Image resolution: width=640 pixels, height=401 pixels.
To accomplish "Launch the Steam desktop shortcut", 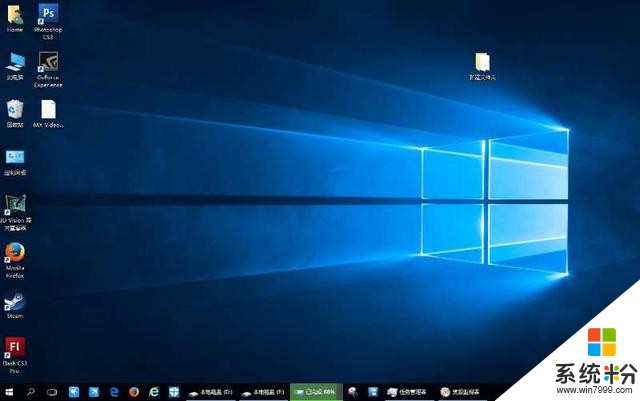I will [x=15, y=305].
